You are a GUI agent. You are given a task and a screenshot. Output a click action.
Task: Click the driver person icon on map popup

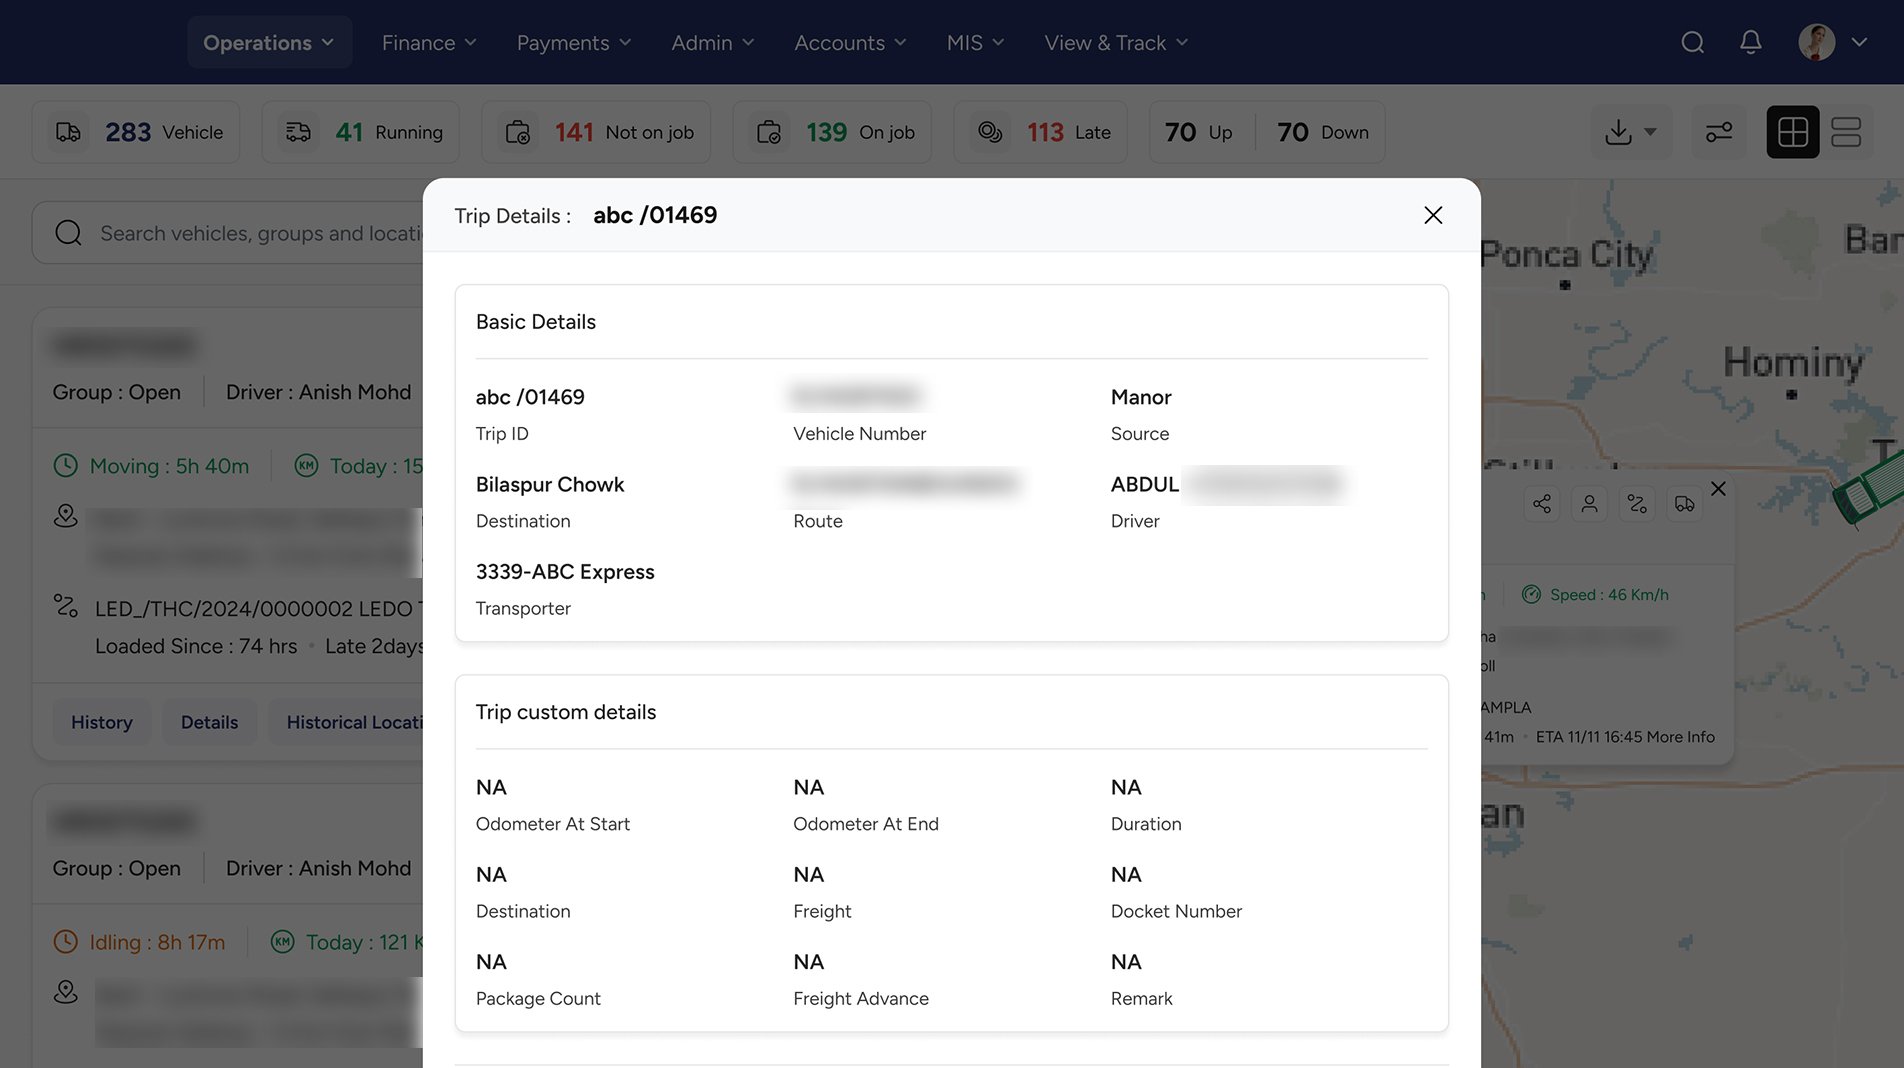[1589, 504]
